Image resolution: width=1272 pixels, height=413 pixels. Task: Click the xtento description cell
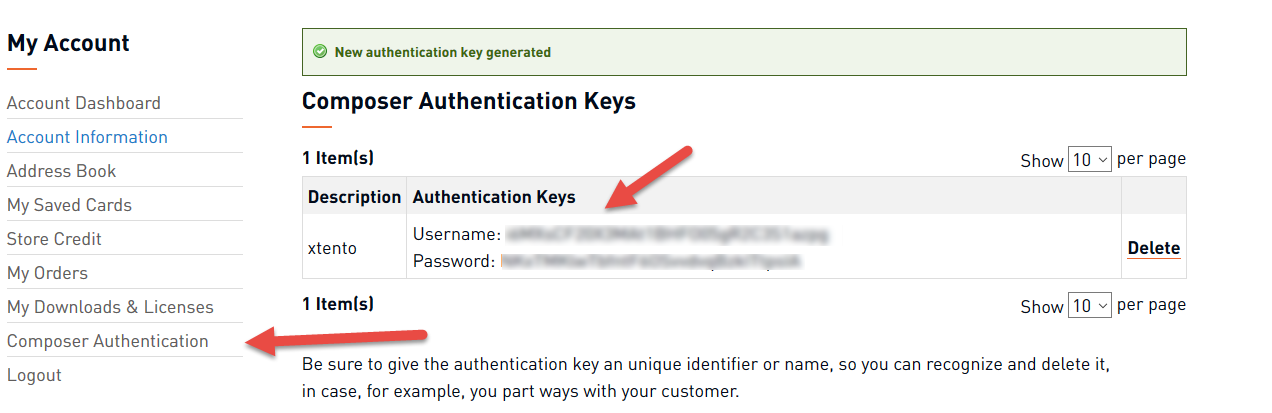[333, 248]
